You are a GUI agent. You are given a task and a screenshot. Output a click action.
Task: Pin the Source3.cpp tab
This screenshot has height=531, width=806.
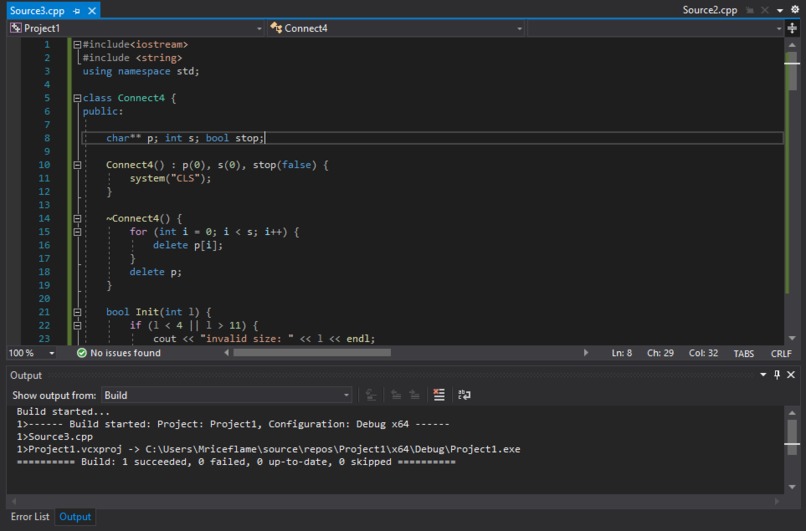76,10
